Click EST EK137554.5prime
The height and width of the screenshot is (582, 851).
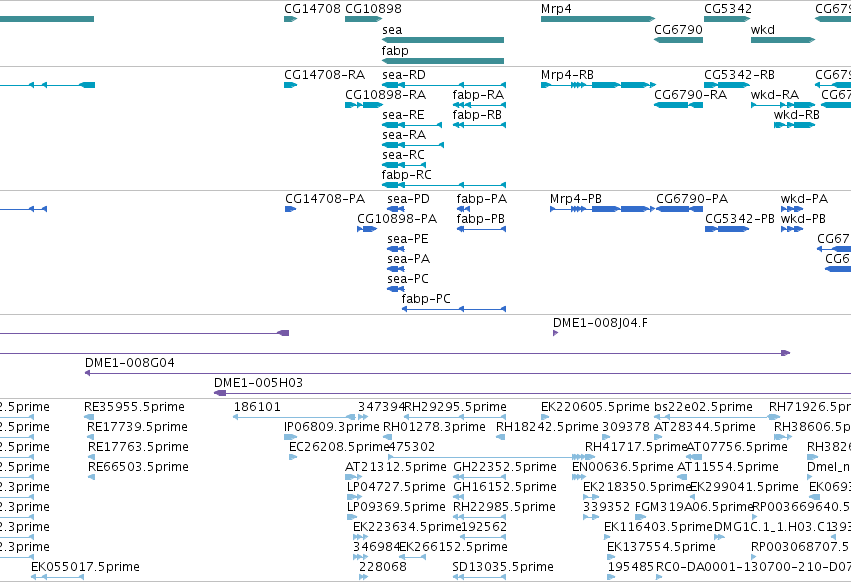[x=661, y=547]
